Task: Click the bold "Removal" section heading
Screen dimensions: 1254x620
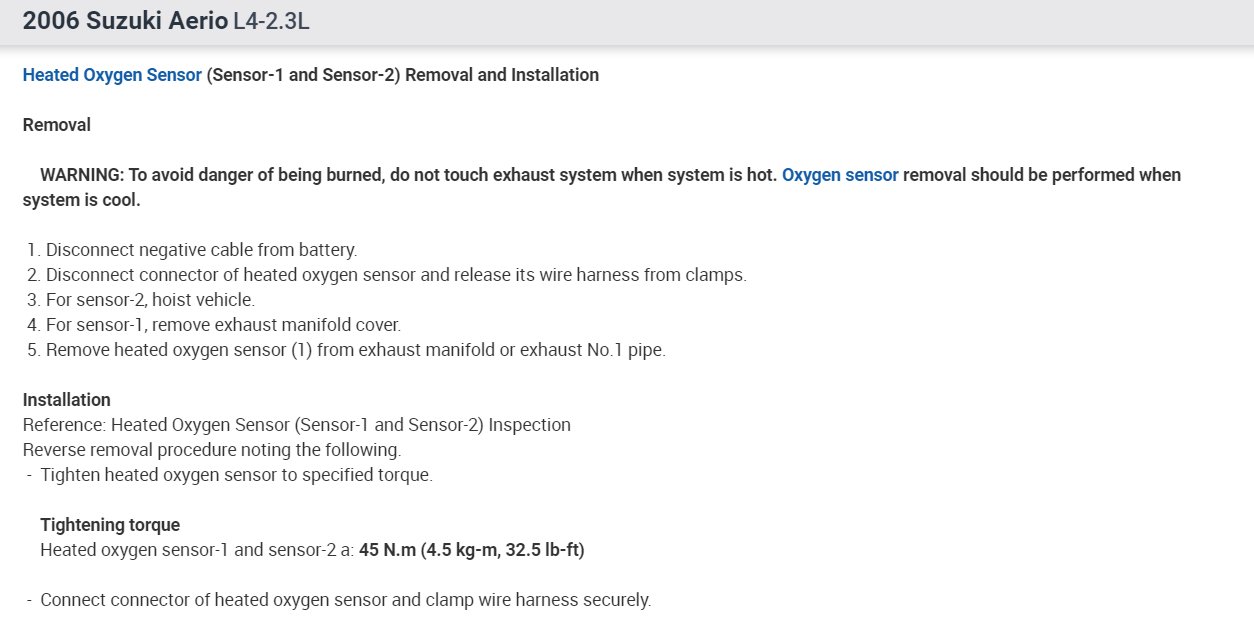Action: click(x=56, y=125)
